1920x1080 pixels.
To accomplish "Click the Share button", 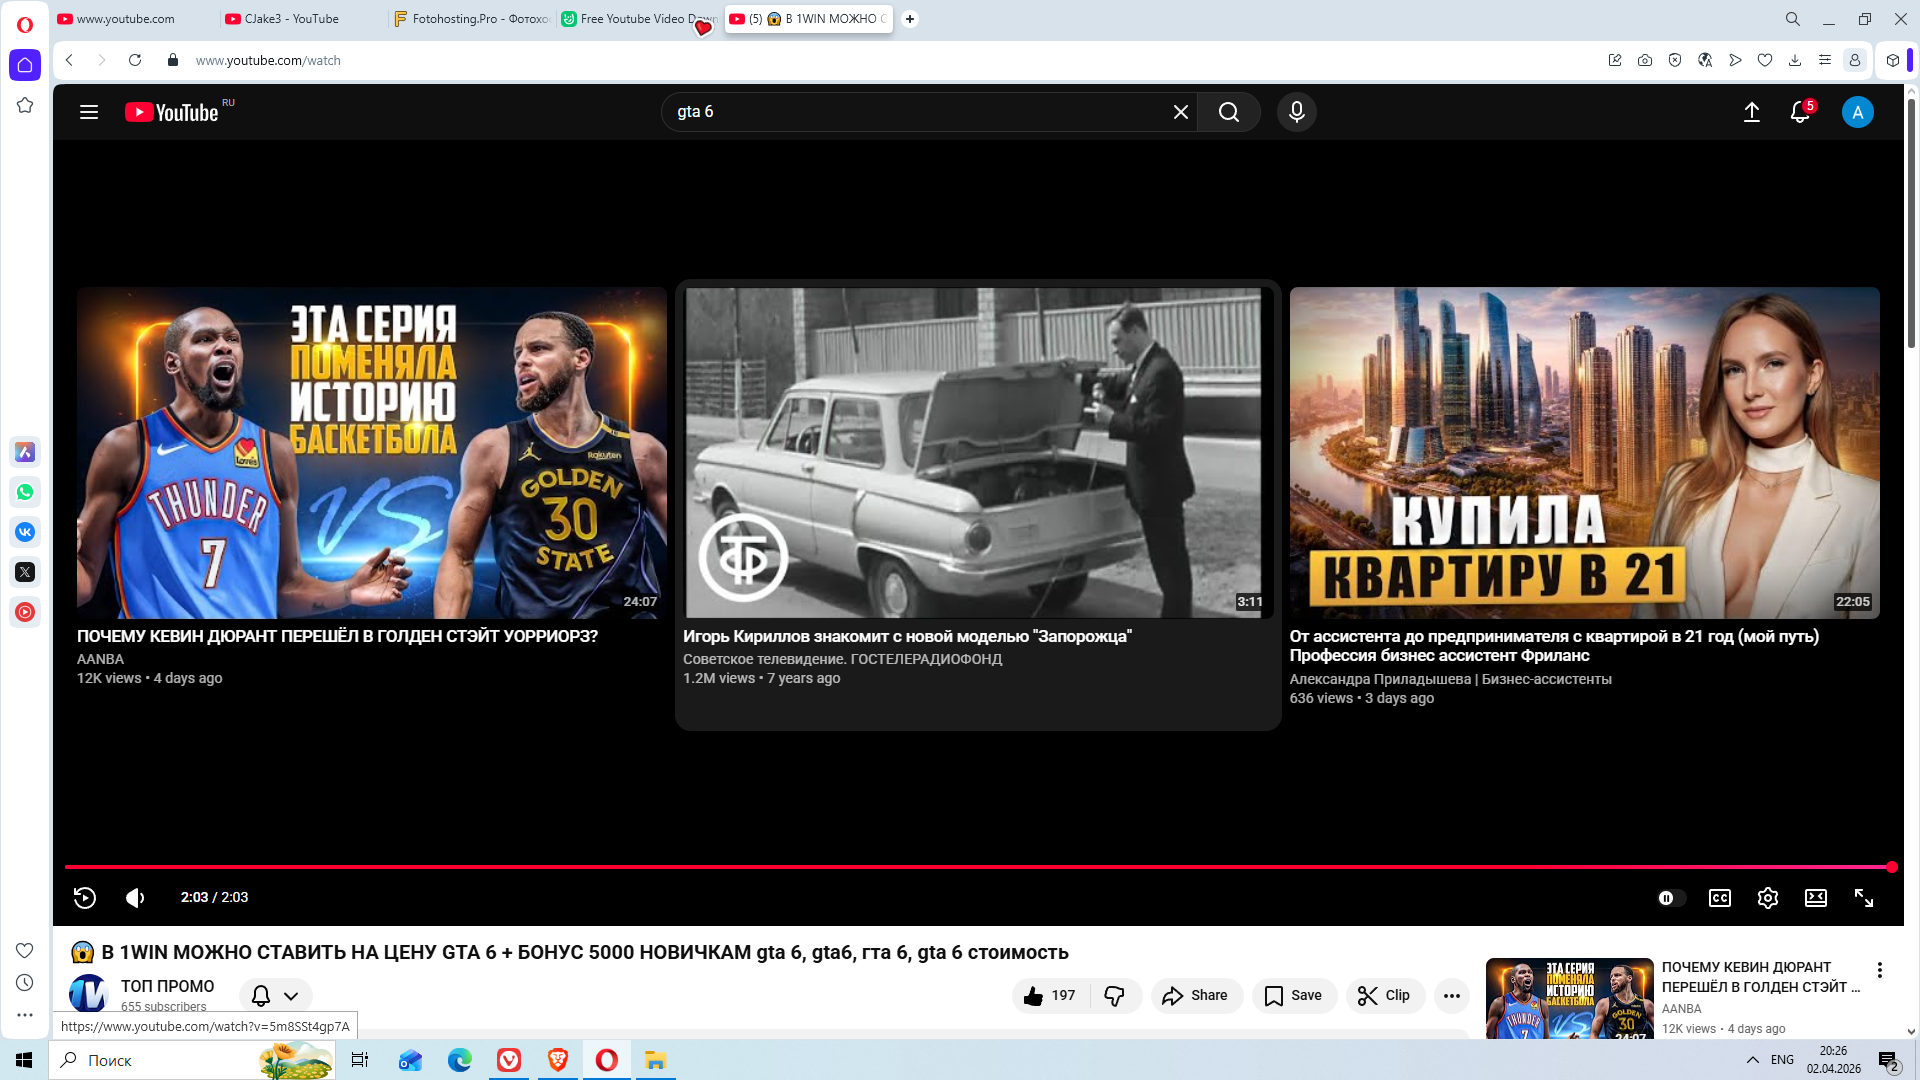I will [x=1196, y=996].
